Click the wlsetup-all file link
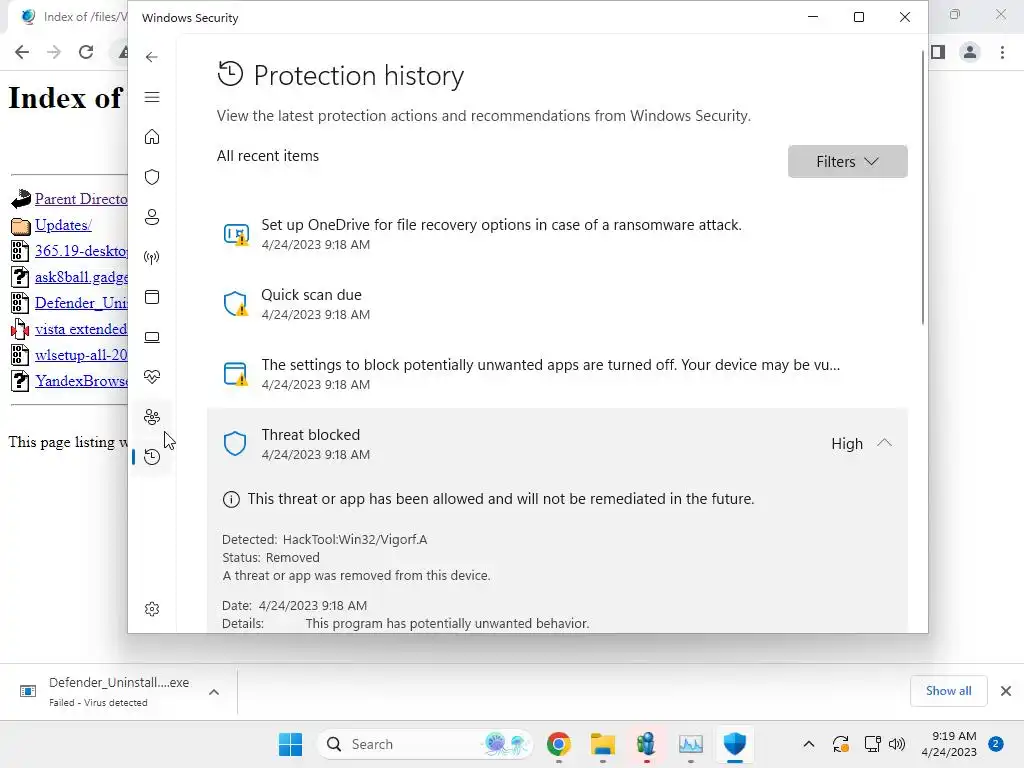The width and height of the screenshot is (1024, 768). click(81, 355)
